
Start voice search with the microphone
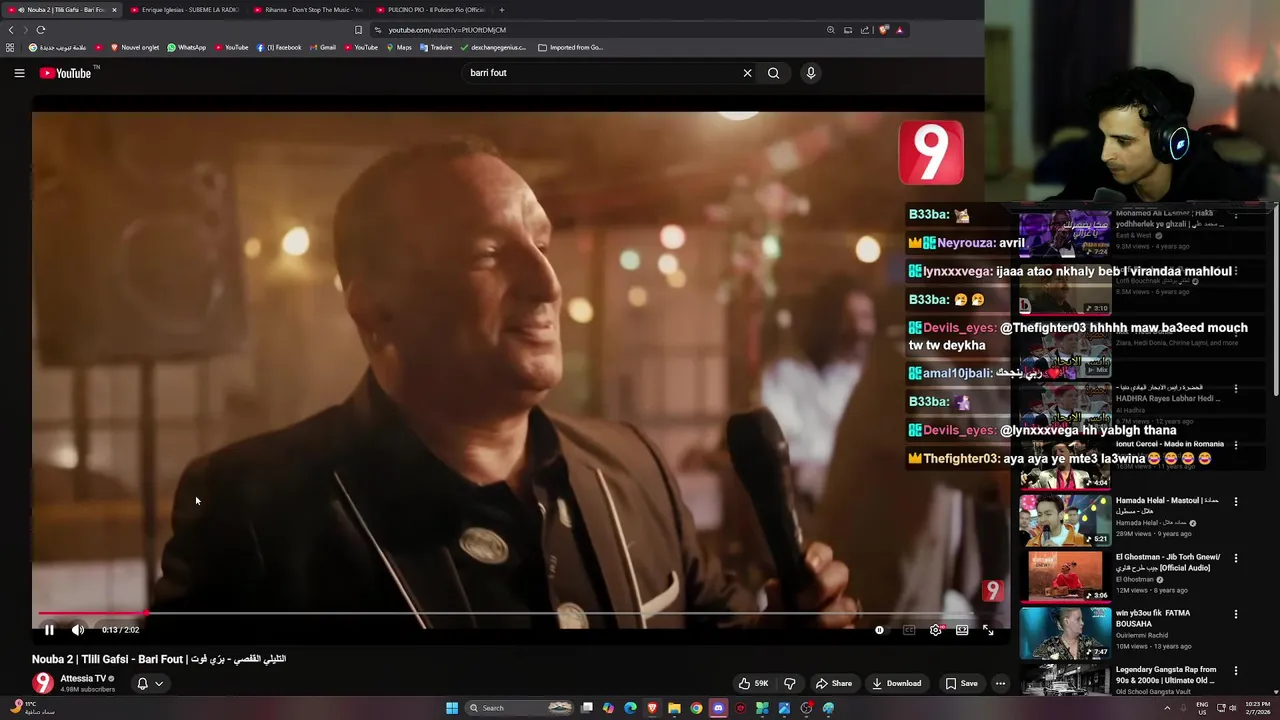point(811,73)
